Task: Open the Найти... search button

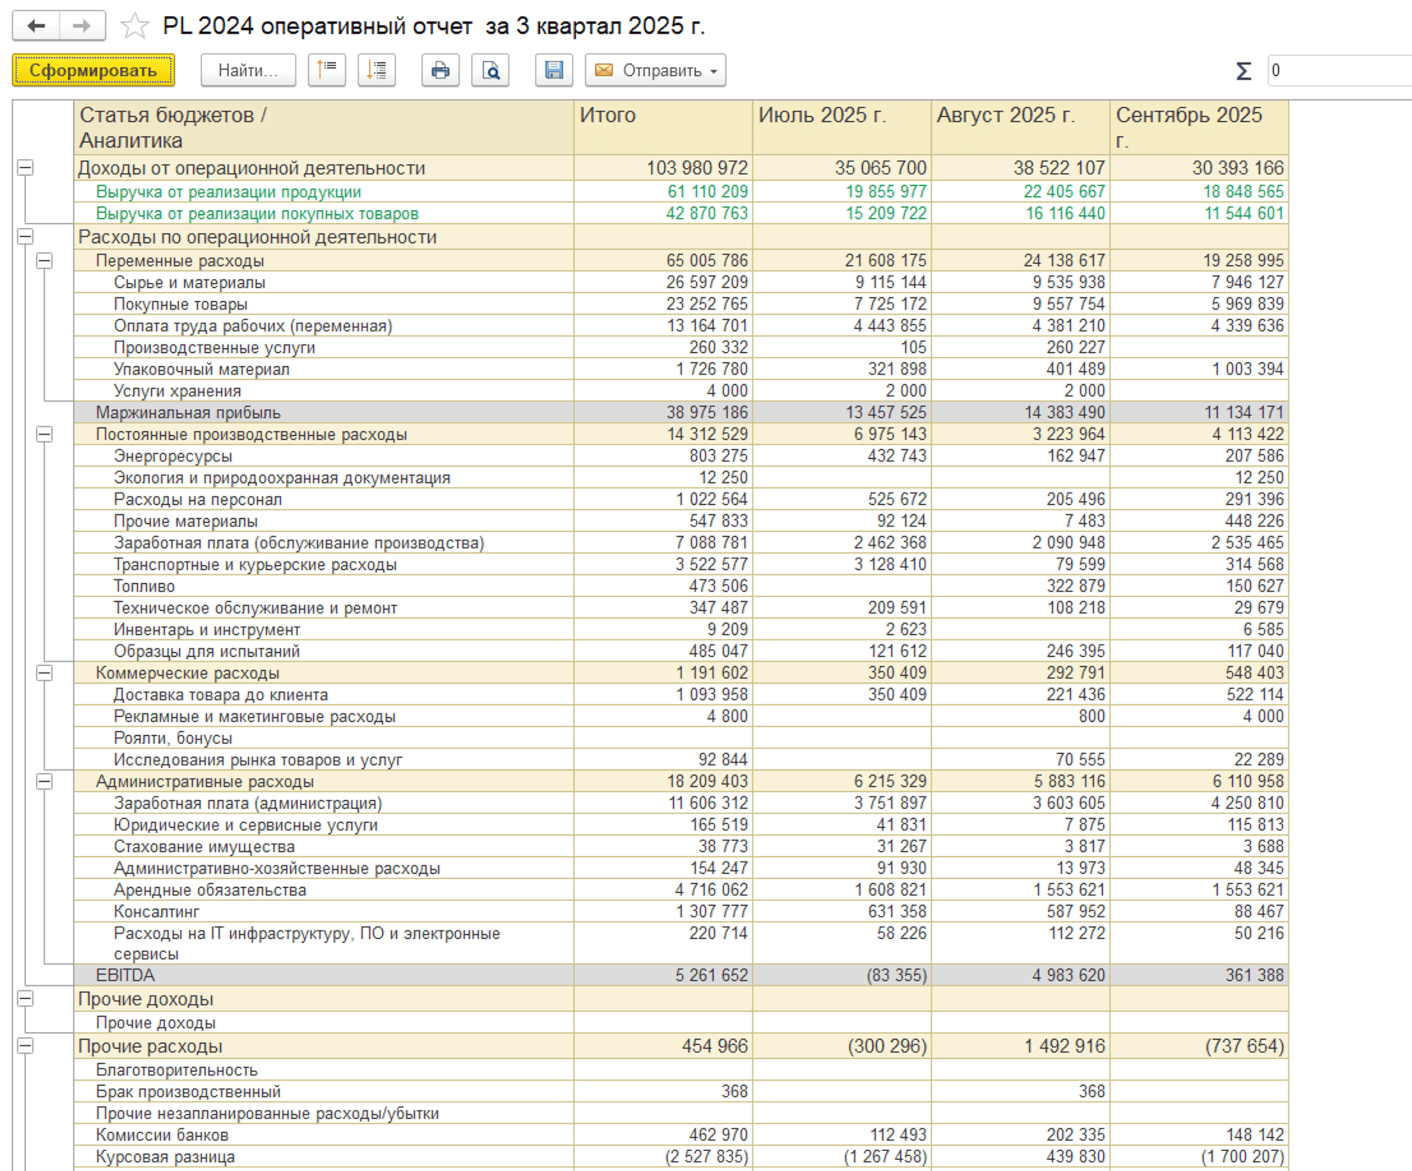Action: coord(248,70)
